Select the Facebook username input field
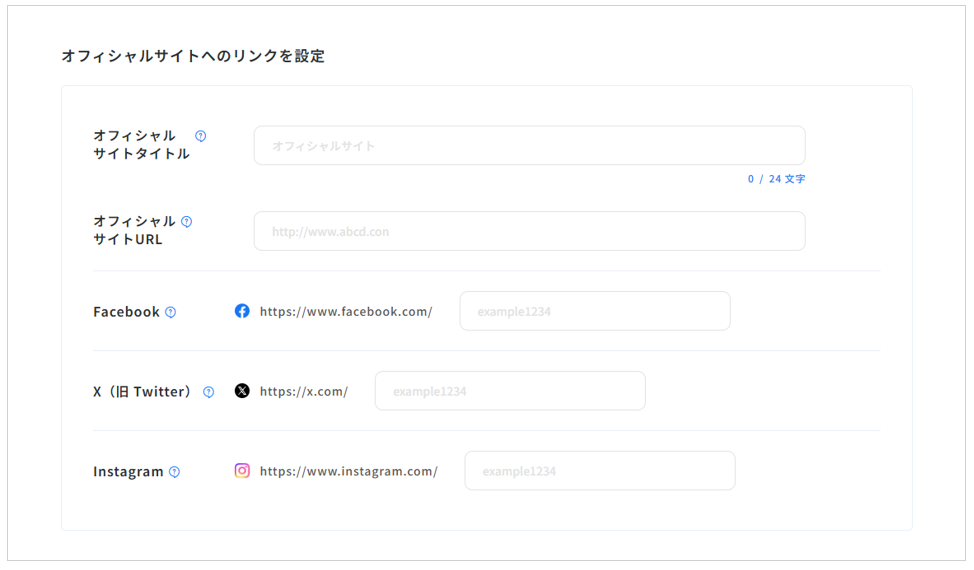 pyautogui.click(x=594, y=311)
